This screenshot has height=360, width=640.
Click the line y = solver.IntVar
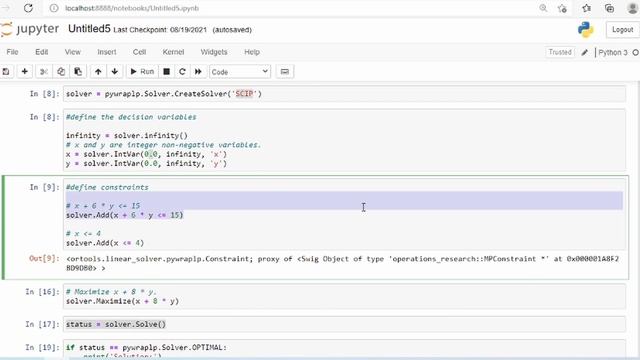point(146,164)
